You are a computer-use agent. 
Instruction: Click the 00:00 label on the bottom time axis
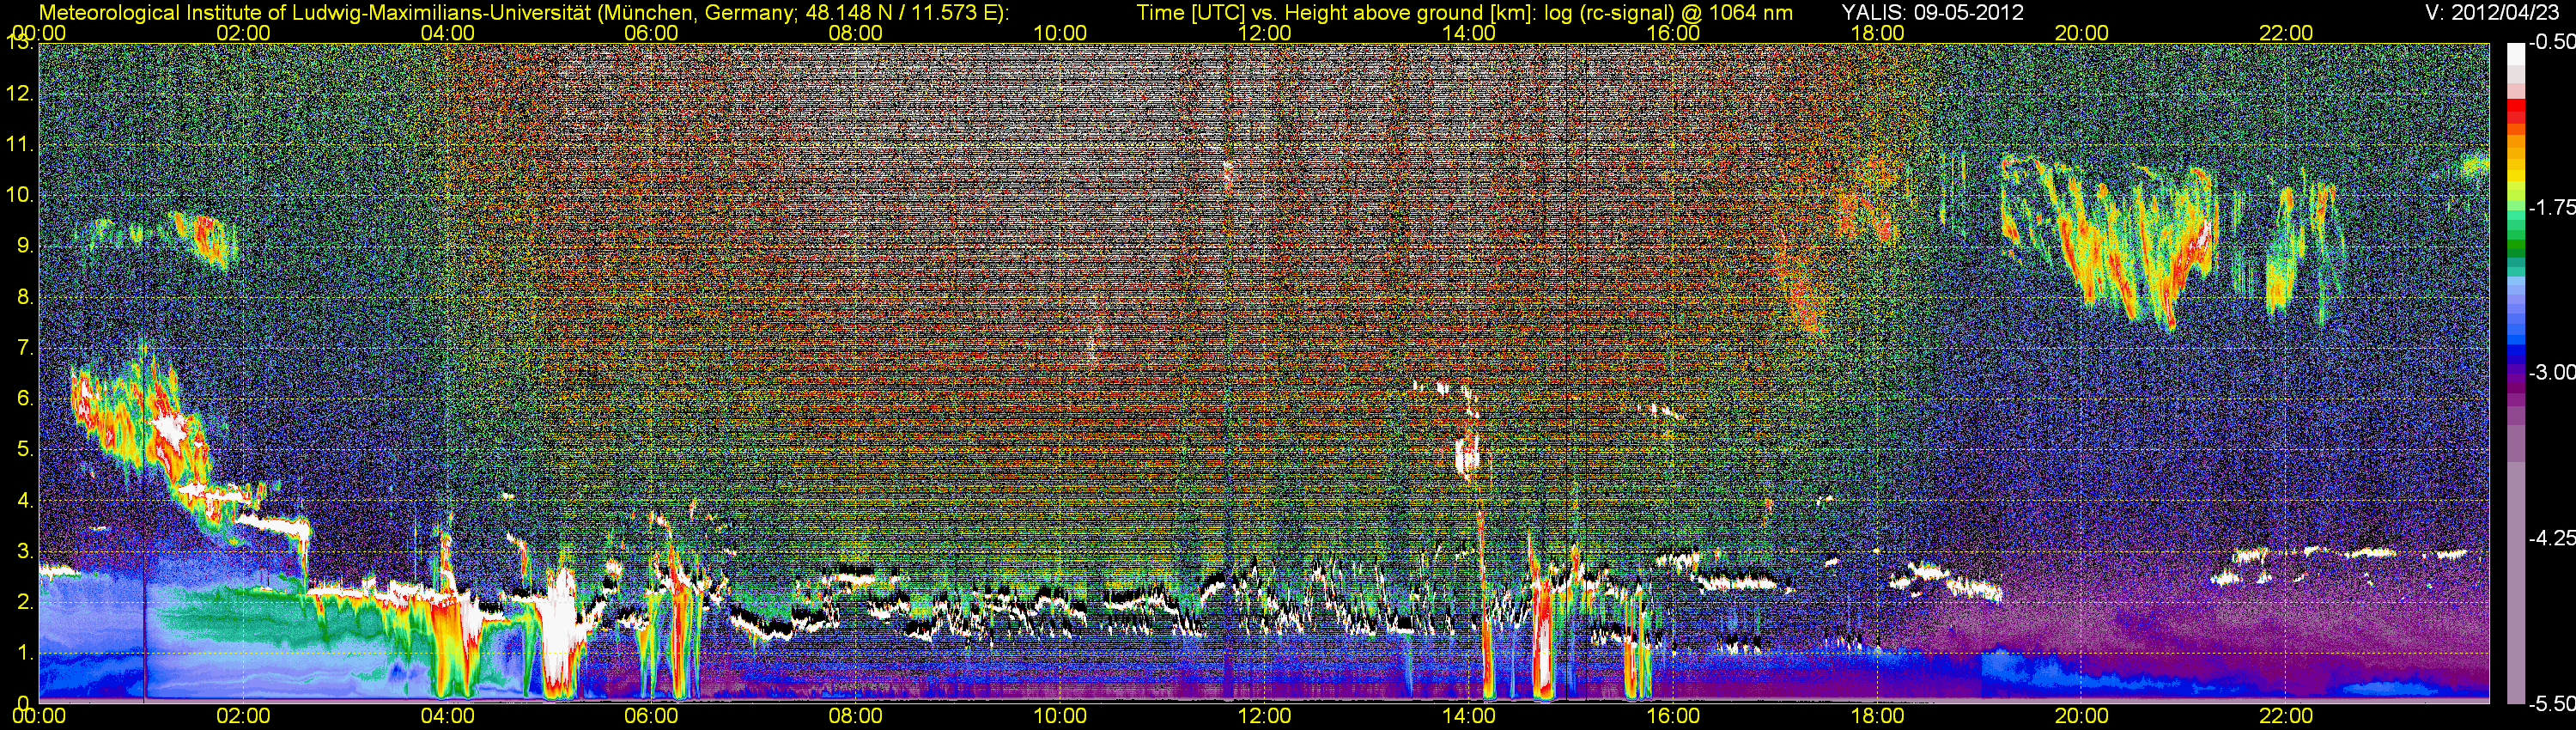39,716
